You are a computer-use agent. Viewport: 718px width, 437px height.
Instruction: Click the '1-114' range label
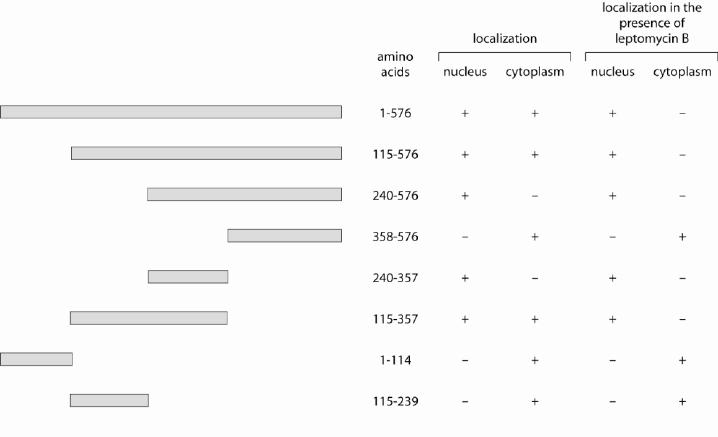(x=395, y=361)
